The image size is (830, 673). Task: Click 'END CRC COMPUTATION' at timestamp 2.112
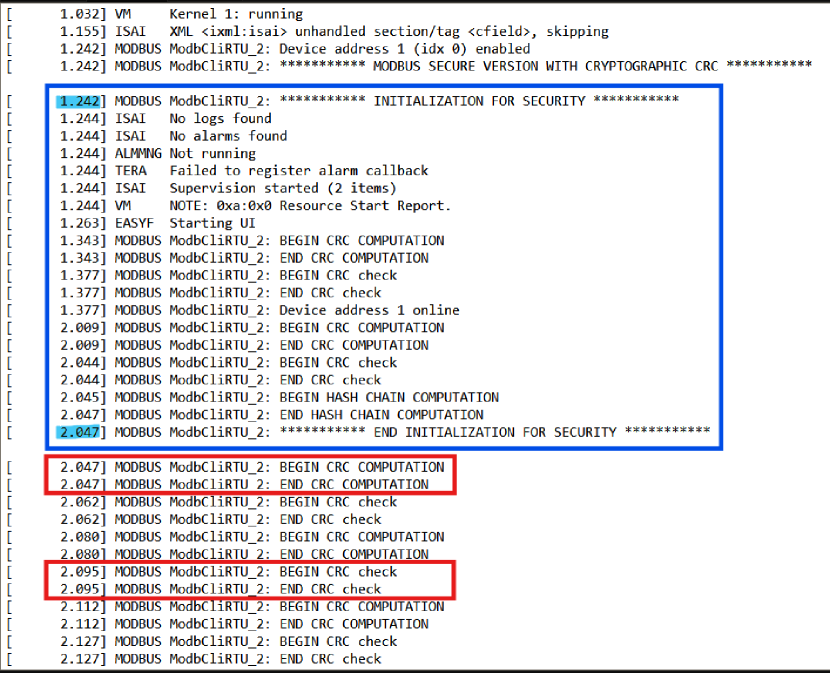pos(354,625)
